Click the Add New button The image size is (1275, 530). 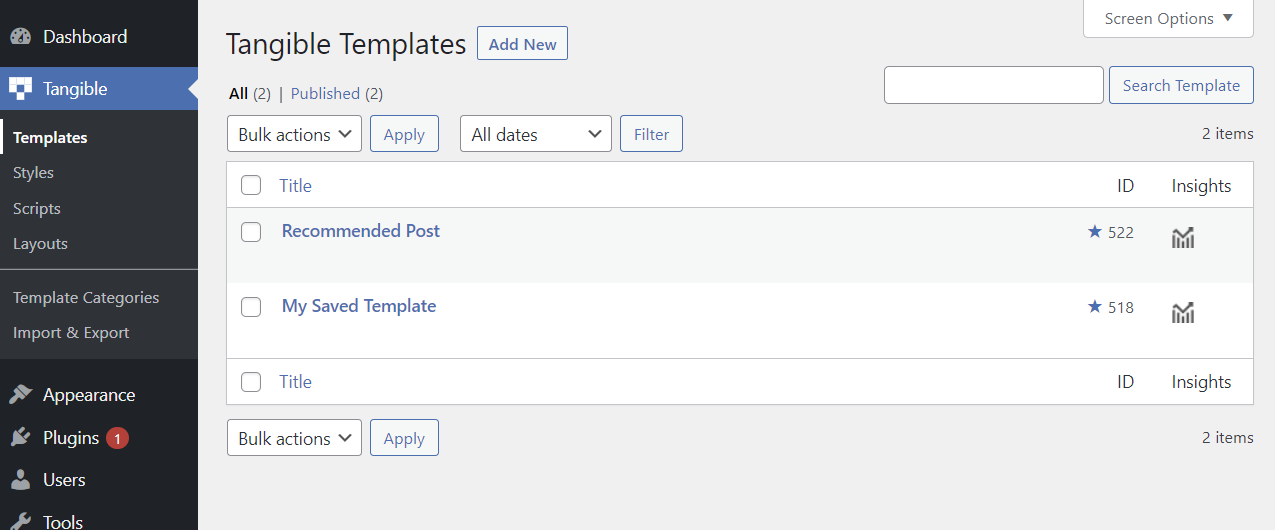(522, 44)
